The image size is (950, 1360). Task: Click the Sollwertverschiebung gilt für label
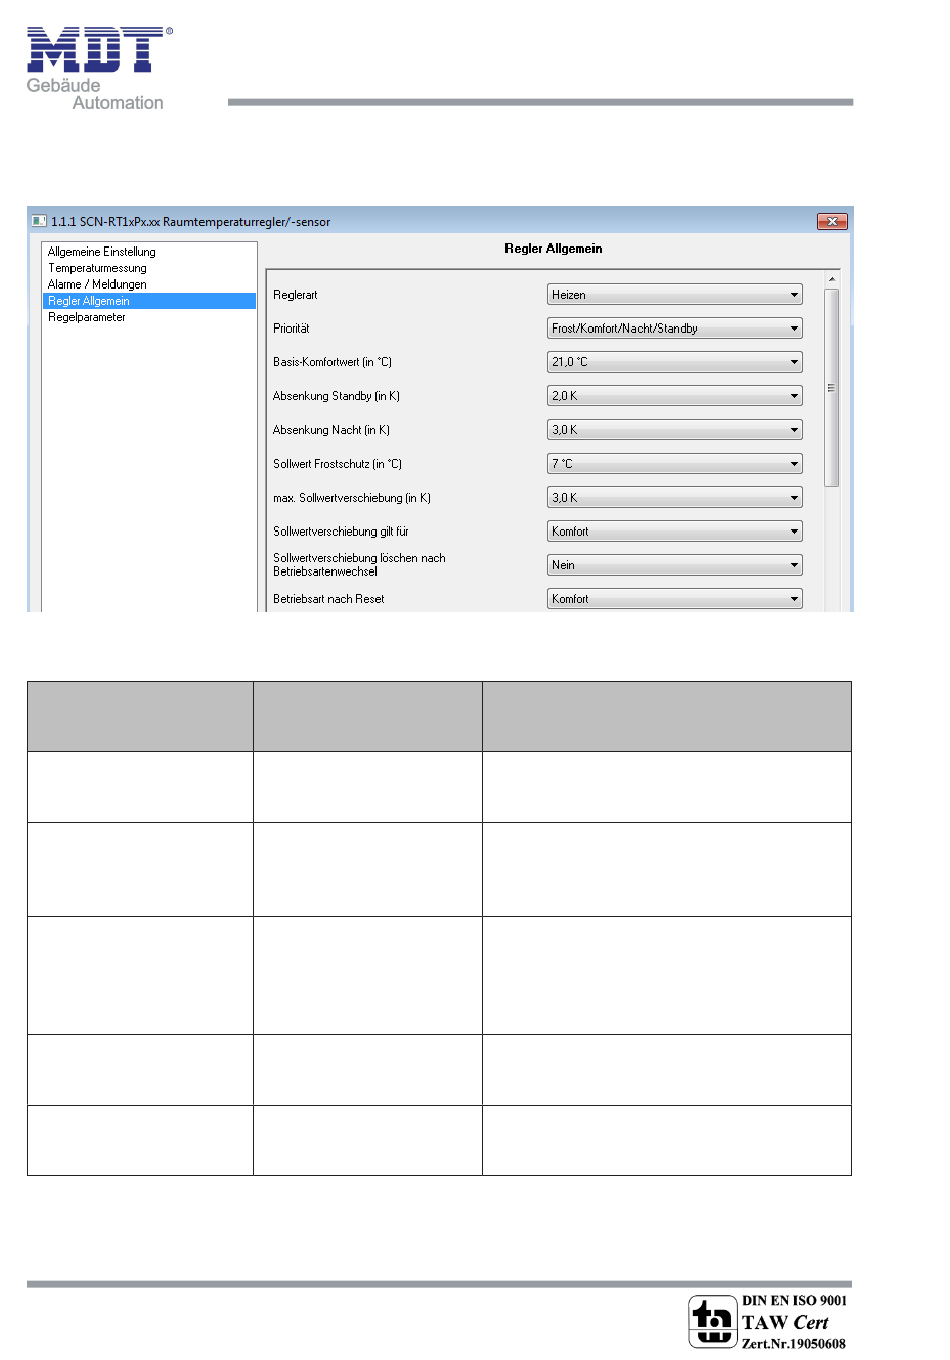click(341, 532)
